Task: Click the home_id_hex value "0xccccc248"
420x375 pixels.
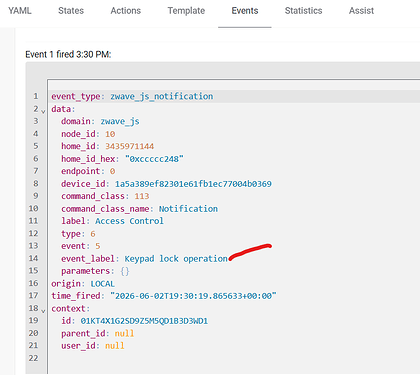Action: click(x=154, y=159)
